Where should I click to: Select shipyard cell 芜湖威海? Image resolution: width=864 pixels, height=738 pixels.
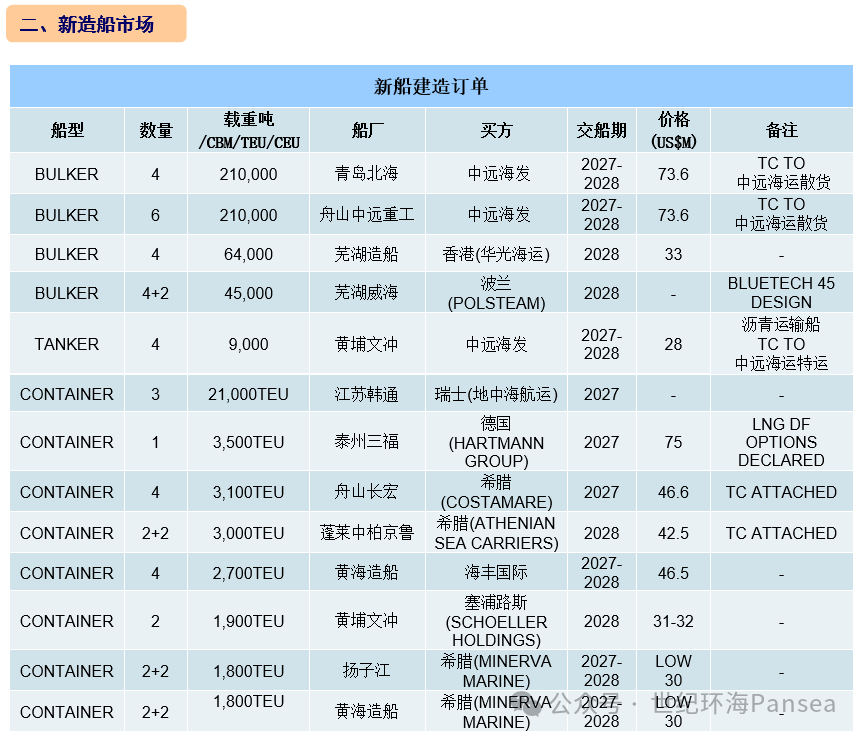click(x=366, y=293)
